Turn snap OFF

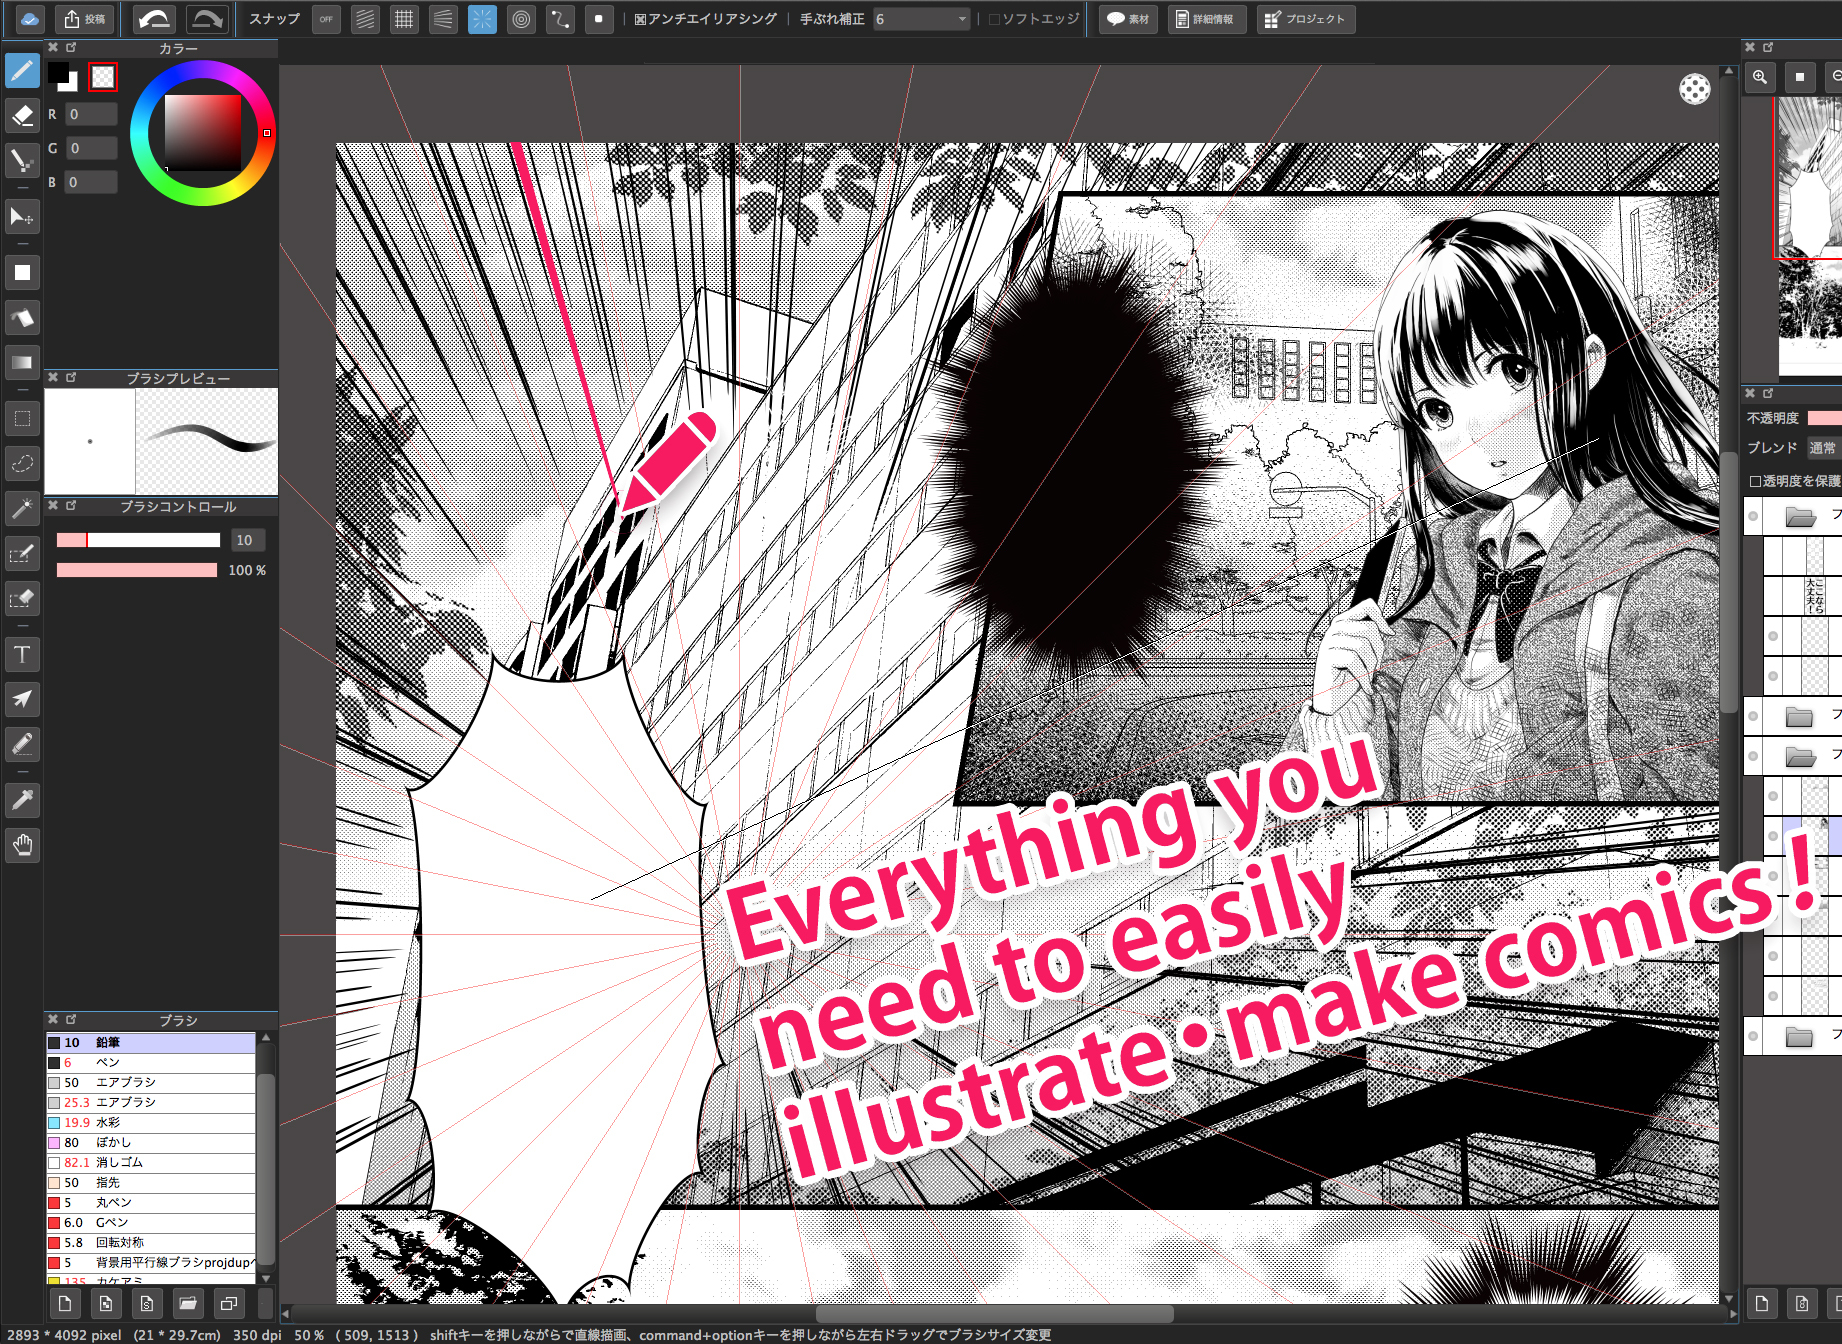tap(326, 20)
